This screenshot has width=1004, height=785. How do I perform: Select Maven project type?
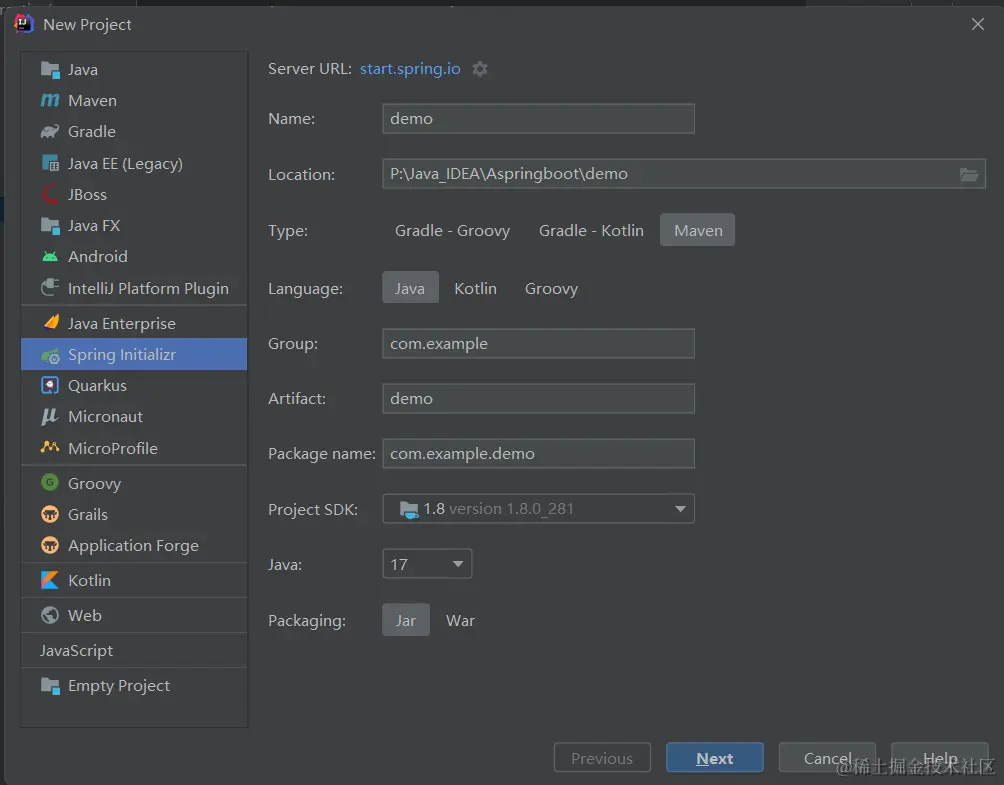click(x=697, y=231)
